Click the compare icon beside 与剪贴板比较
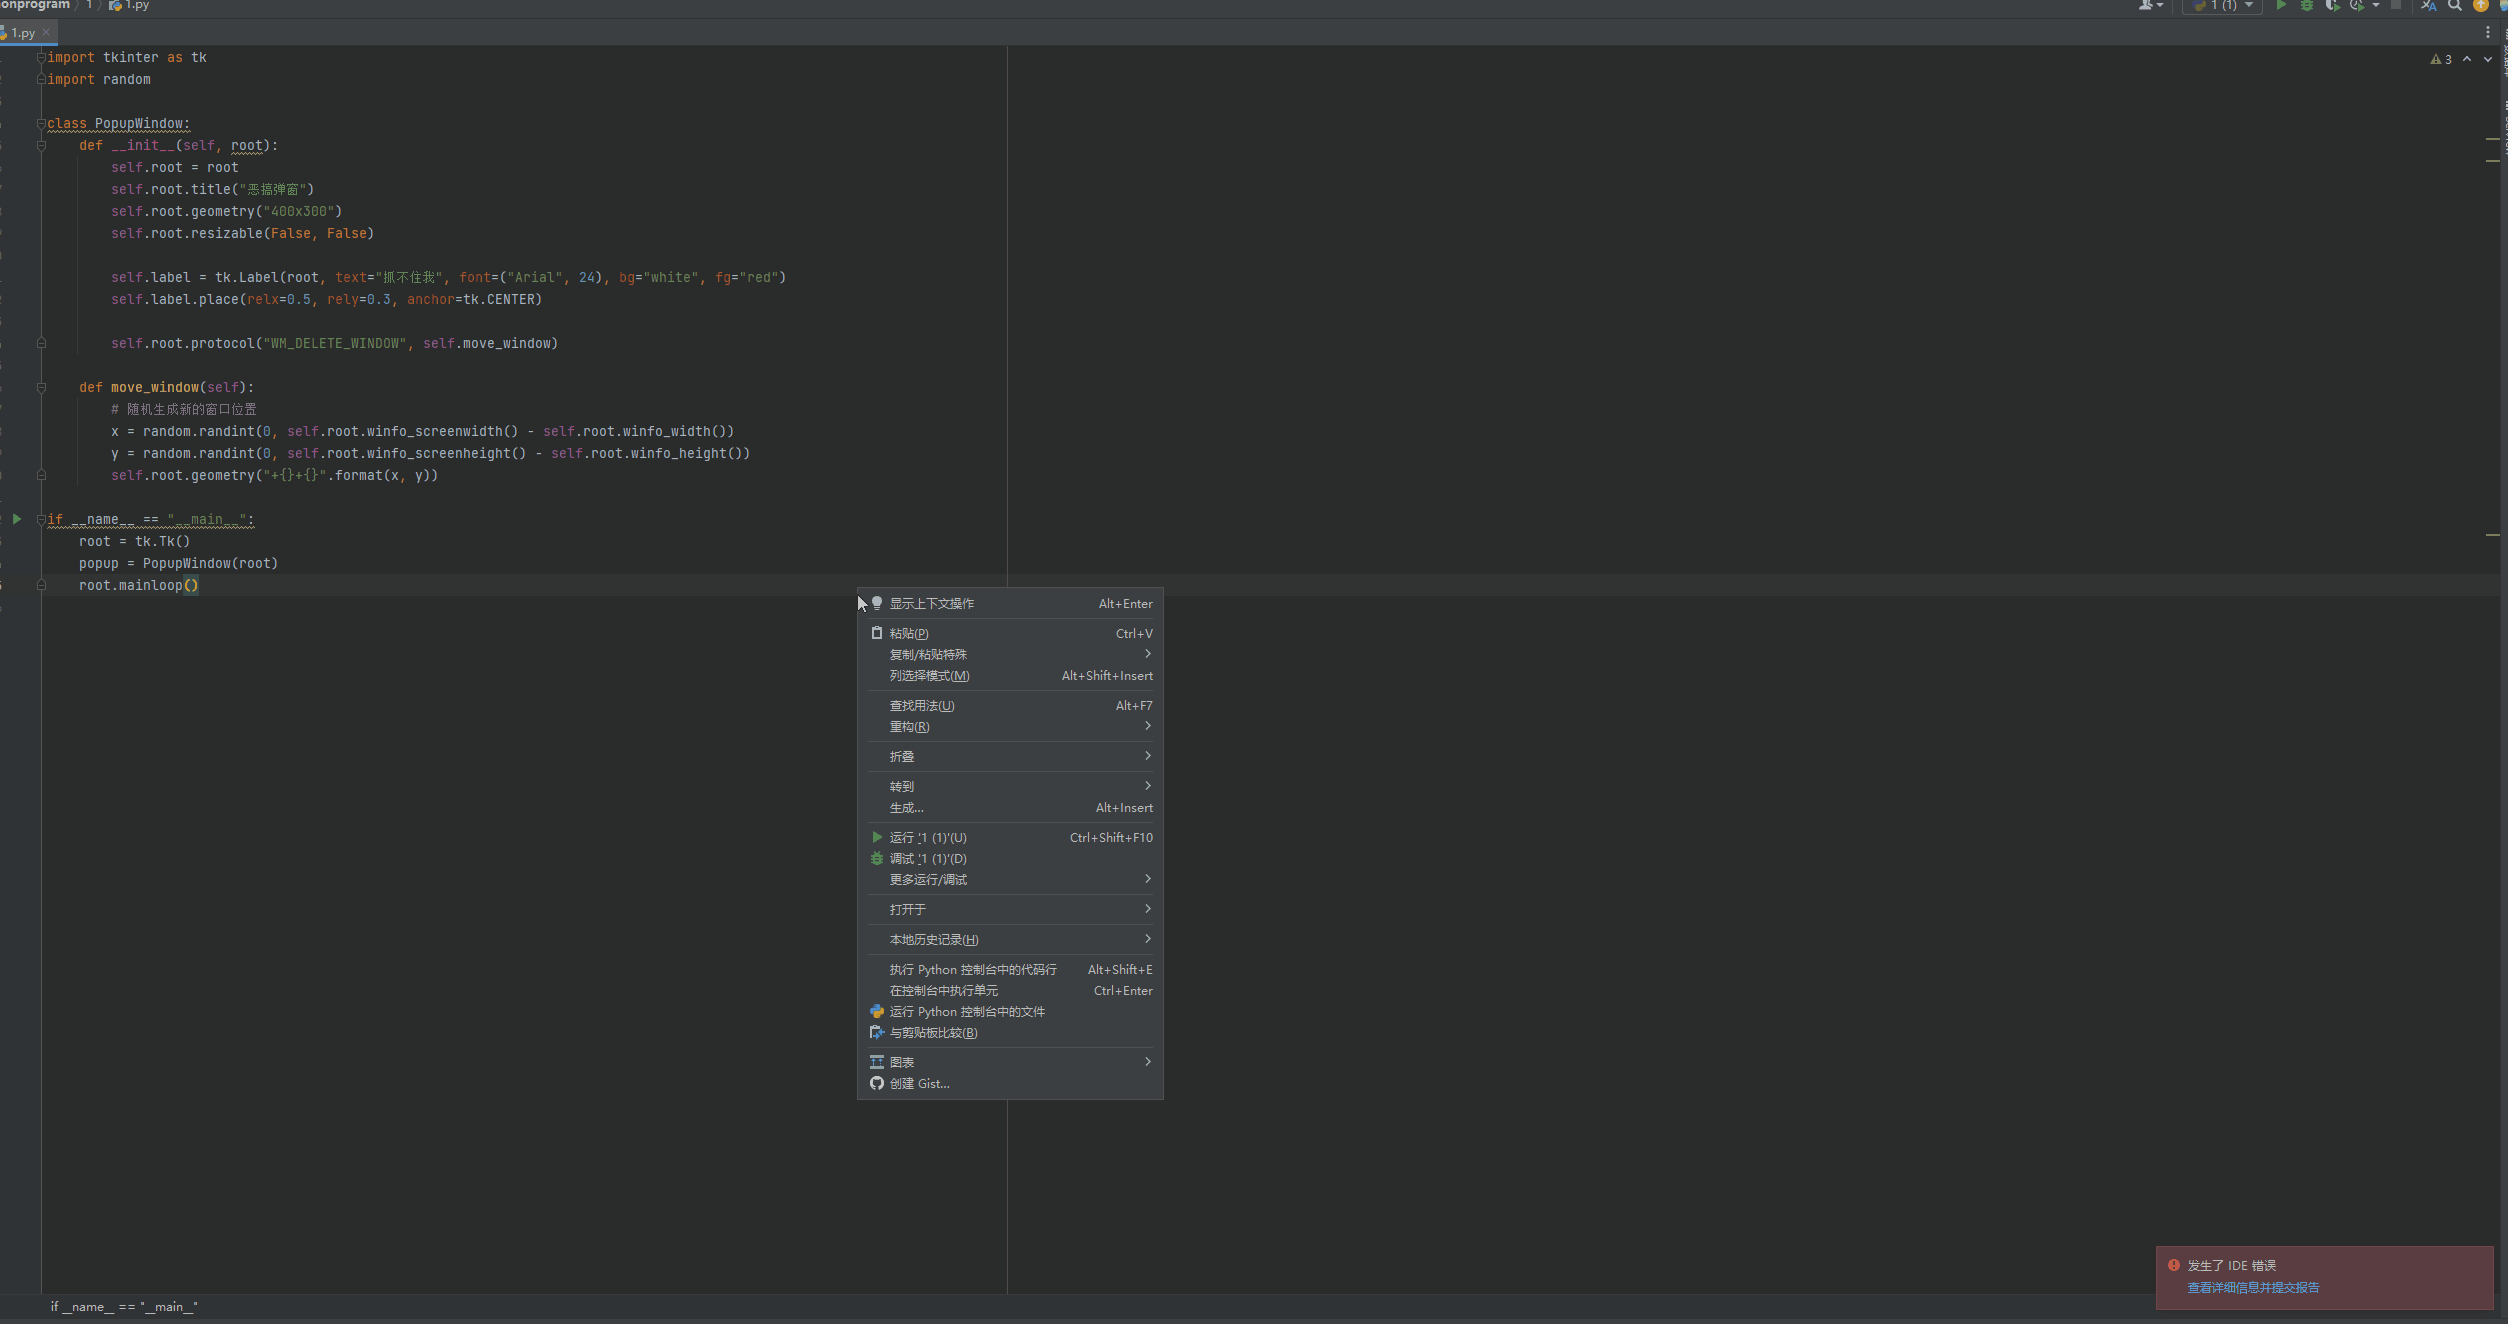2508x1324 pixels. tap(877, 1032)
